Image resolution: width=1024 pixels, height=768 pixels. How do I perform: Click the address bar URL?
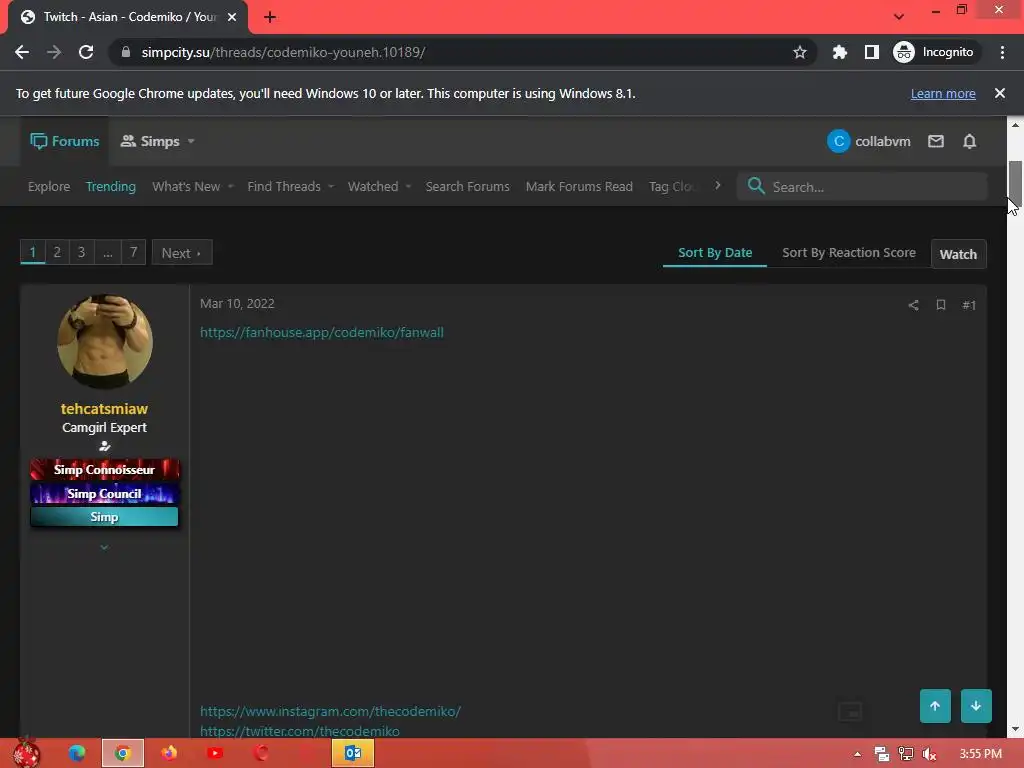[283, 52]
